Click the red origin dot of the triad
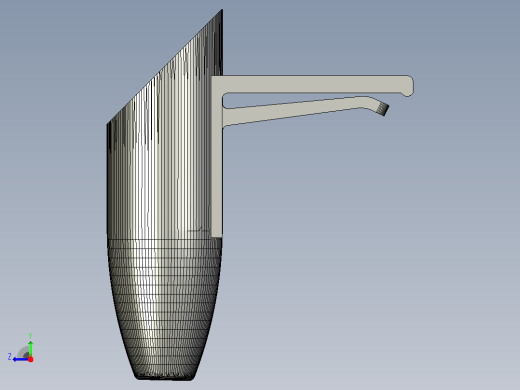 31,359
